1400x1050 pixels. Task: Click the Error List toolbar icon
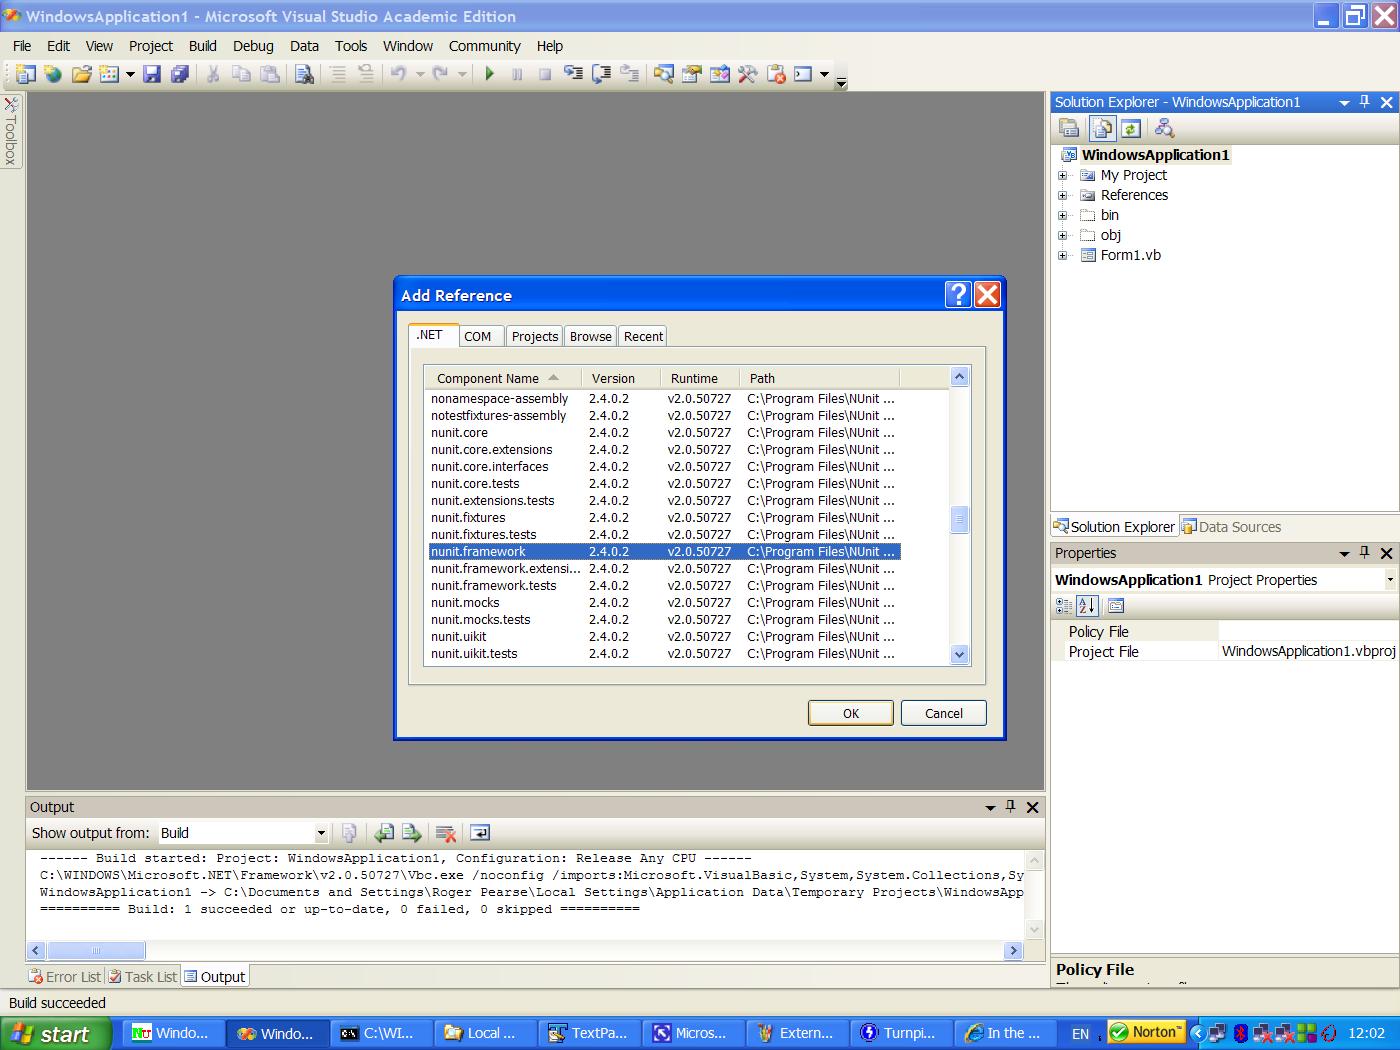(776, 74)
